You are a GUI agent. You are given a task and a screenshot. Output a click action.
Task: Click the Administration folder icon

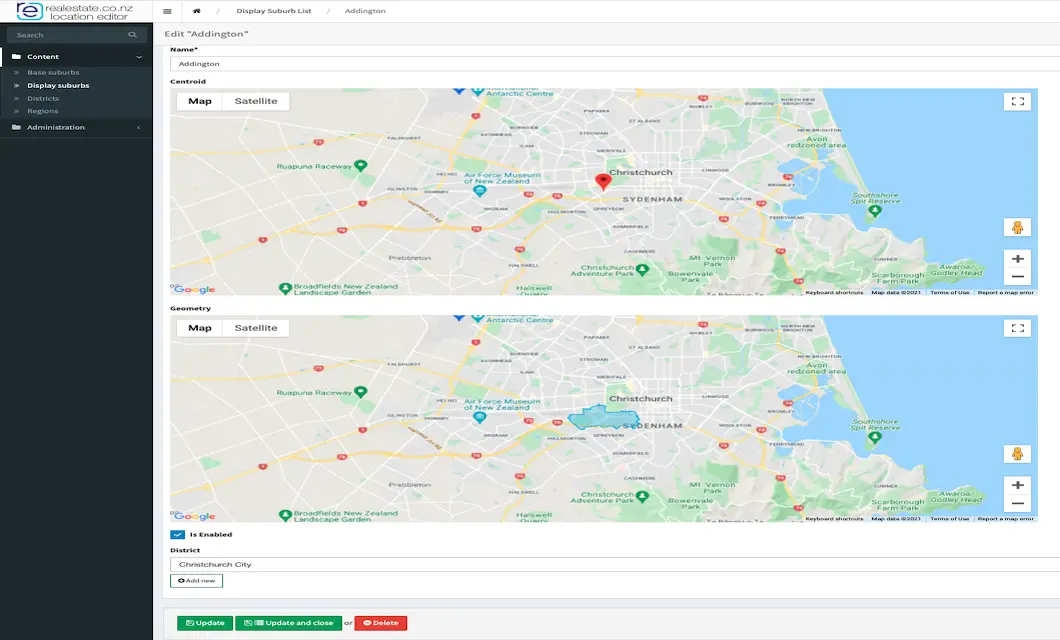(16, 127)
